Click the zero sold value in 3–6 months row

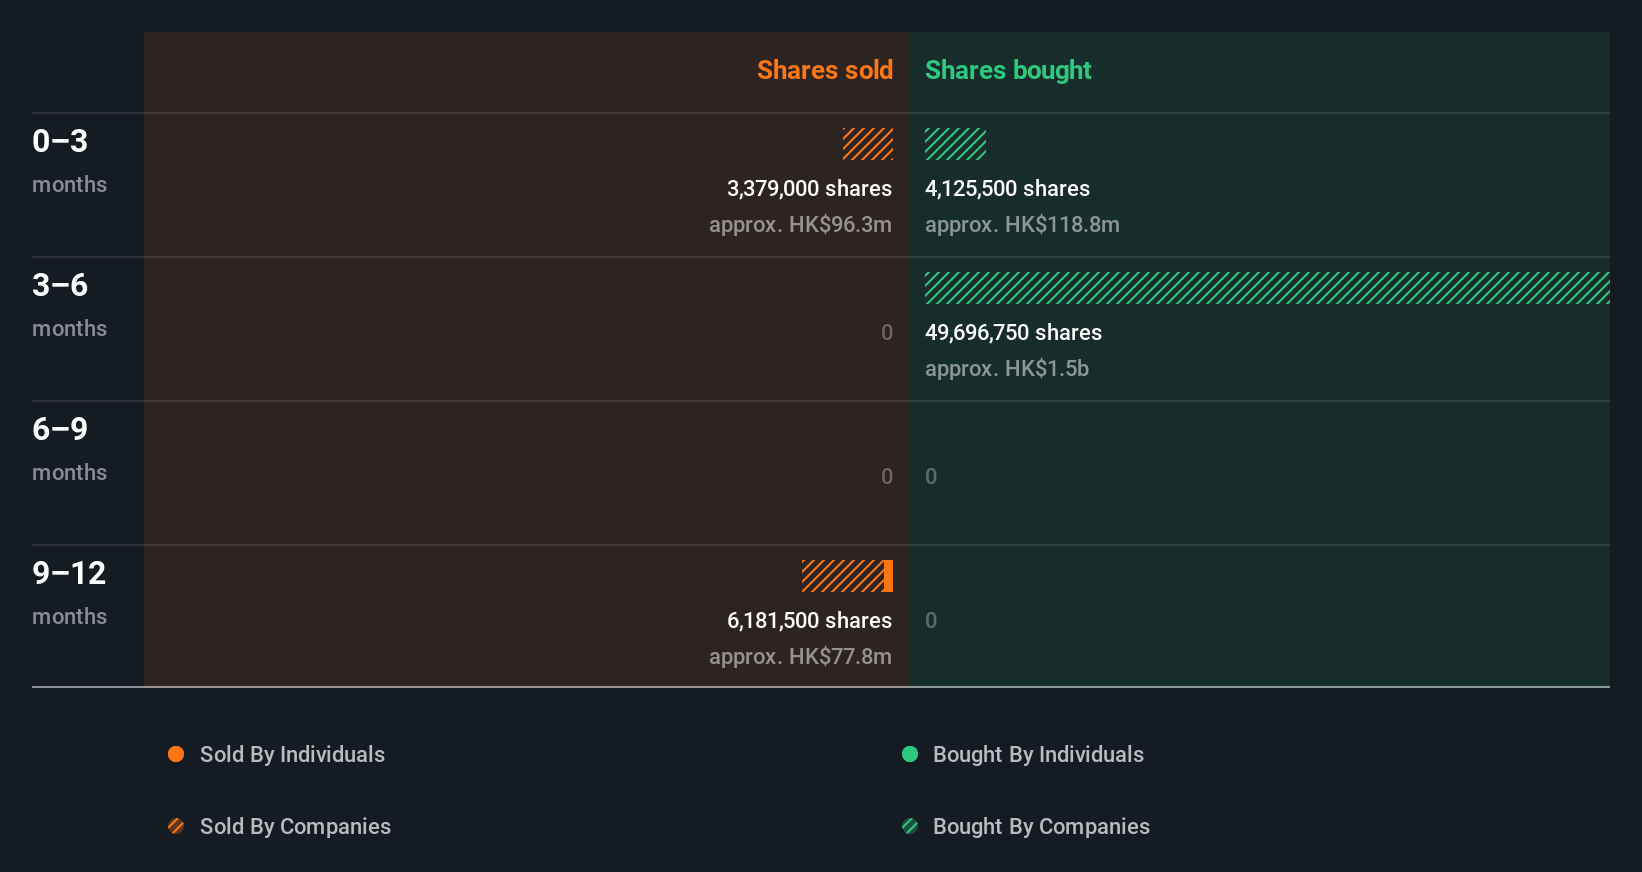[x=887, y=333]
